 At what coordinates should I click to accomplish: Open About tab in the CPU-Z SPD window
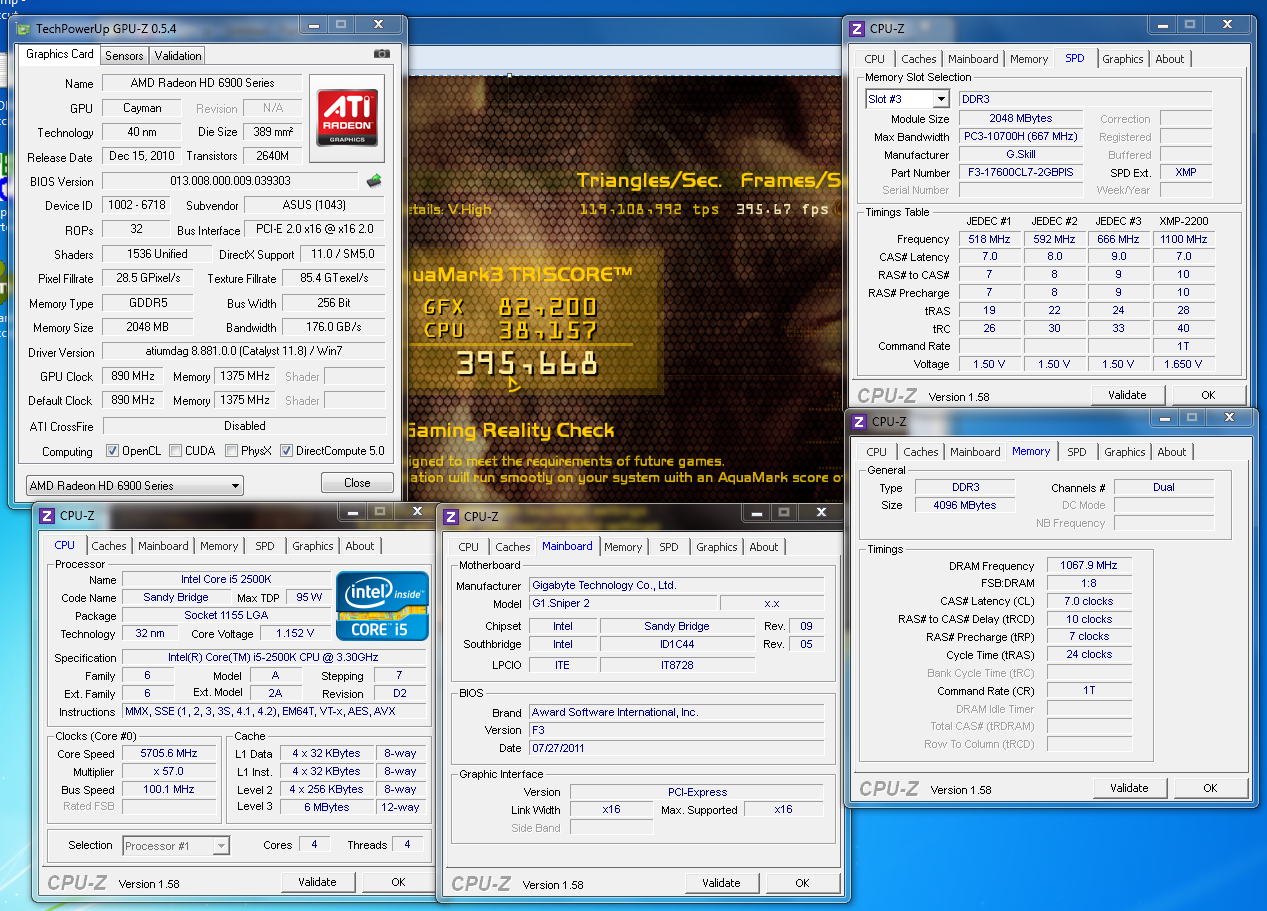point(1169,59)
